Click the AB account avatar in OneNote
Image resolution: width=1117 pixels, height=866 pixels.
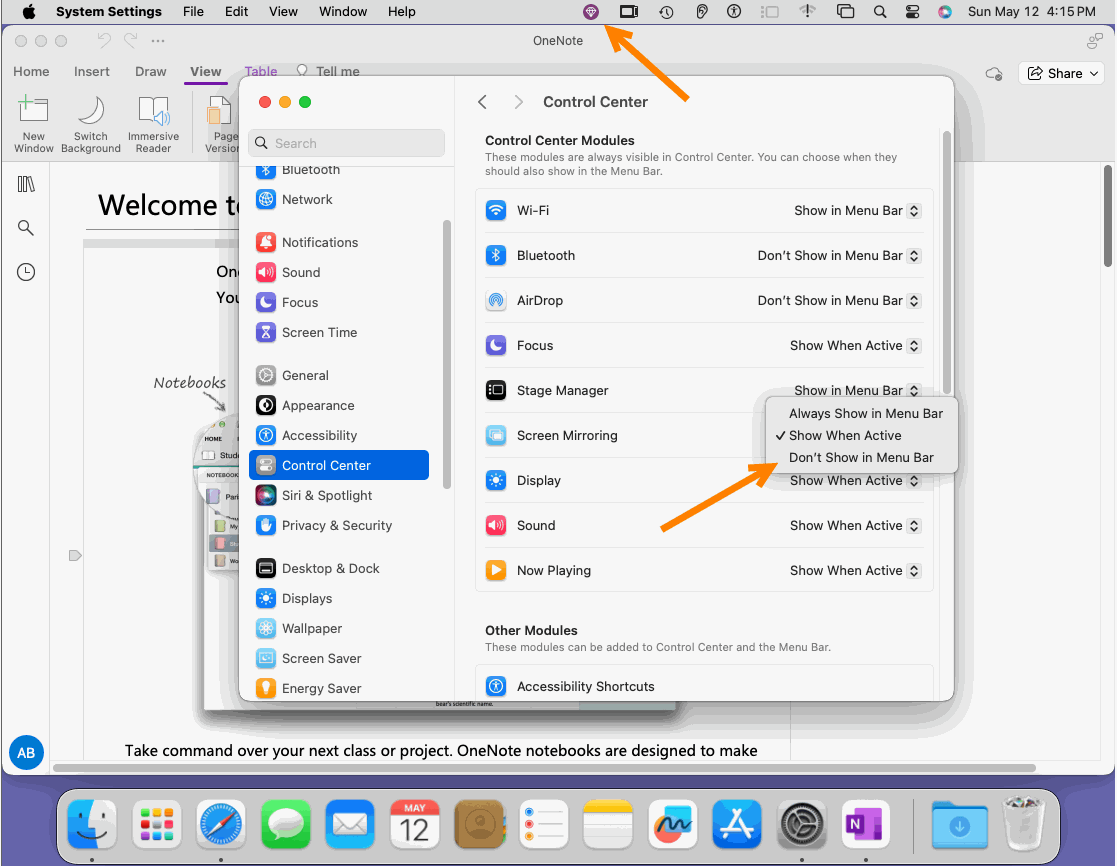(26, 753)
